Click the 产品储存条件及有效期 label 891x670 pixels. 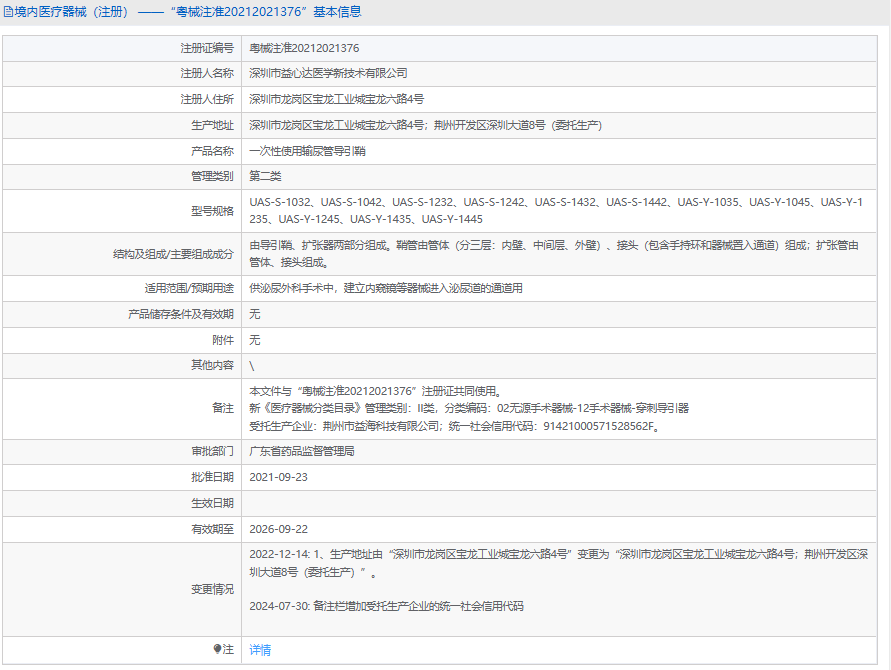181,314
